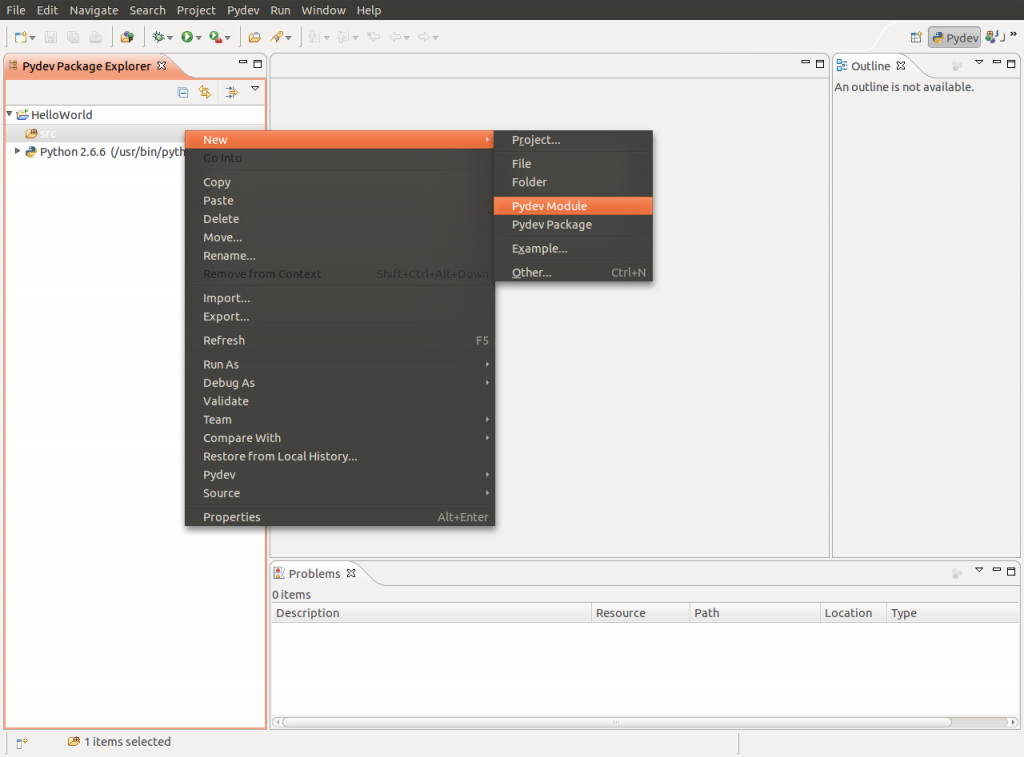The image size is (1024, 757).
Task: Open the Debug As submenu
Action: [x=340, y=383]
